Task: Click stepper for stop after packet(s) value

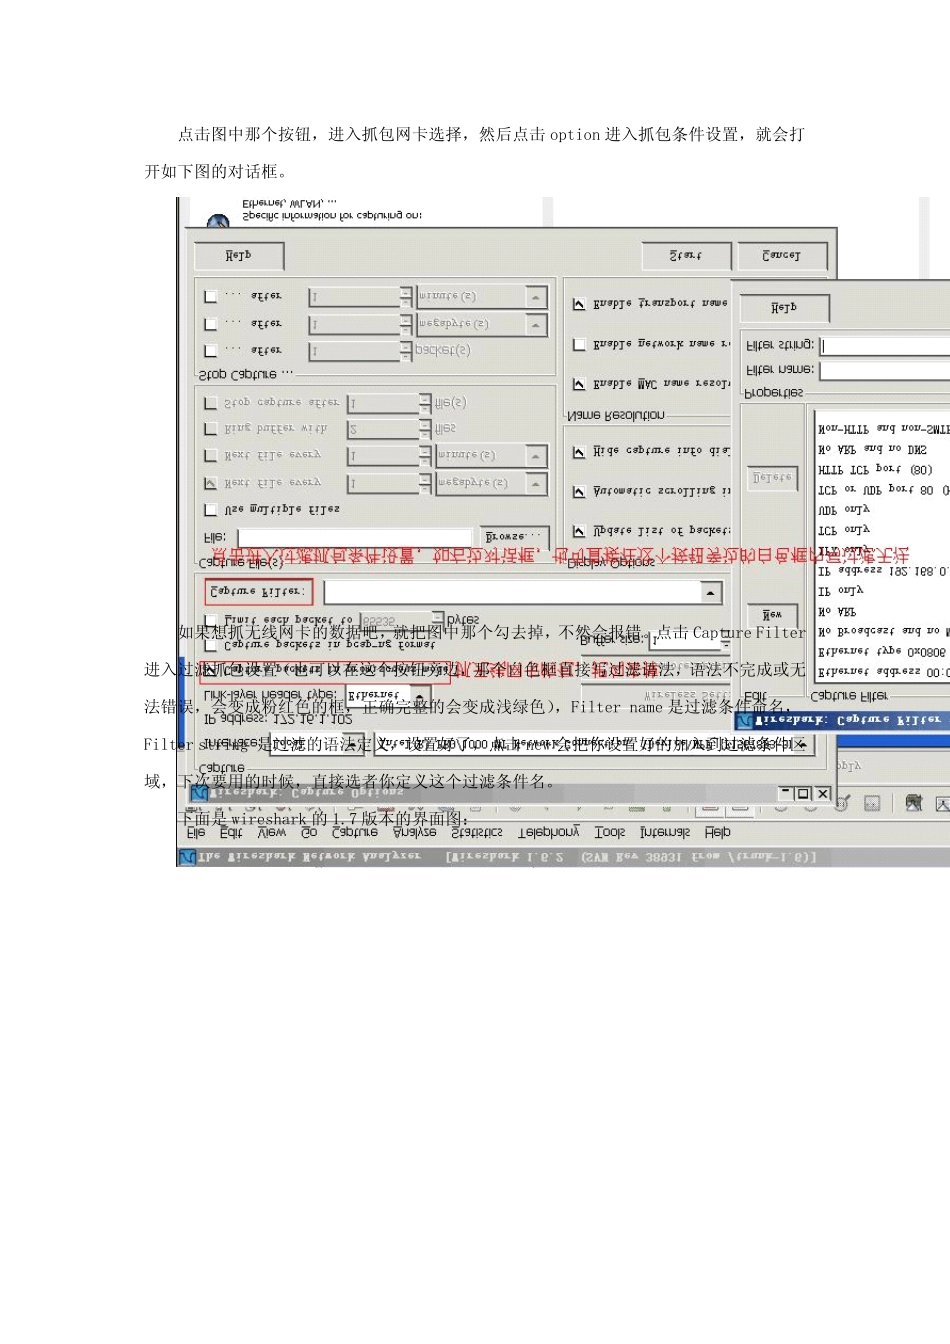Action: click(406, 351)
